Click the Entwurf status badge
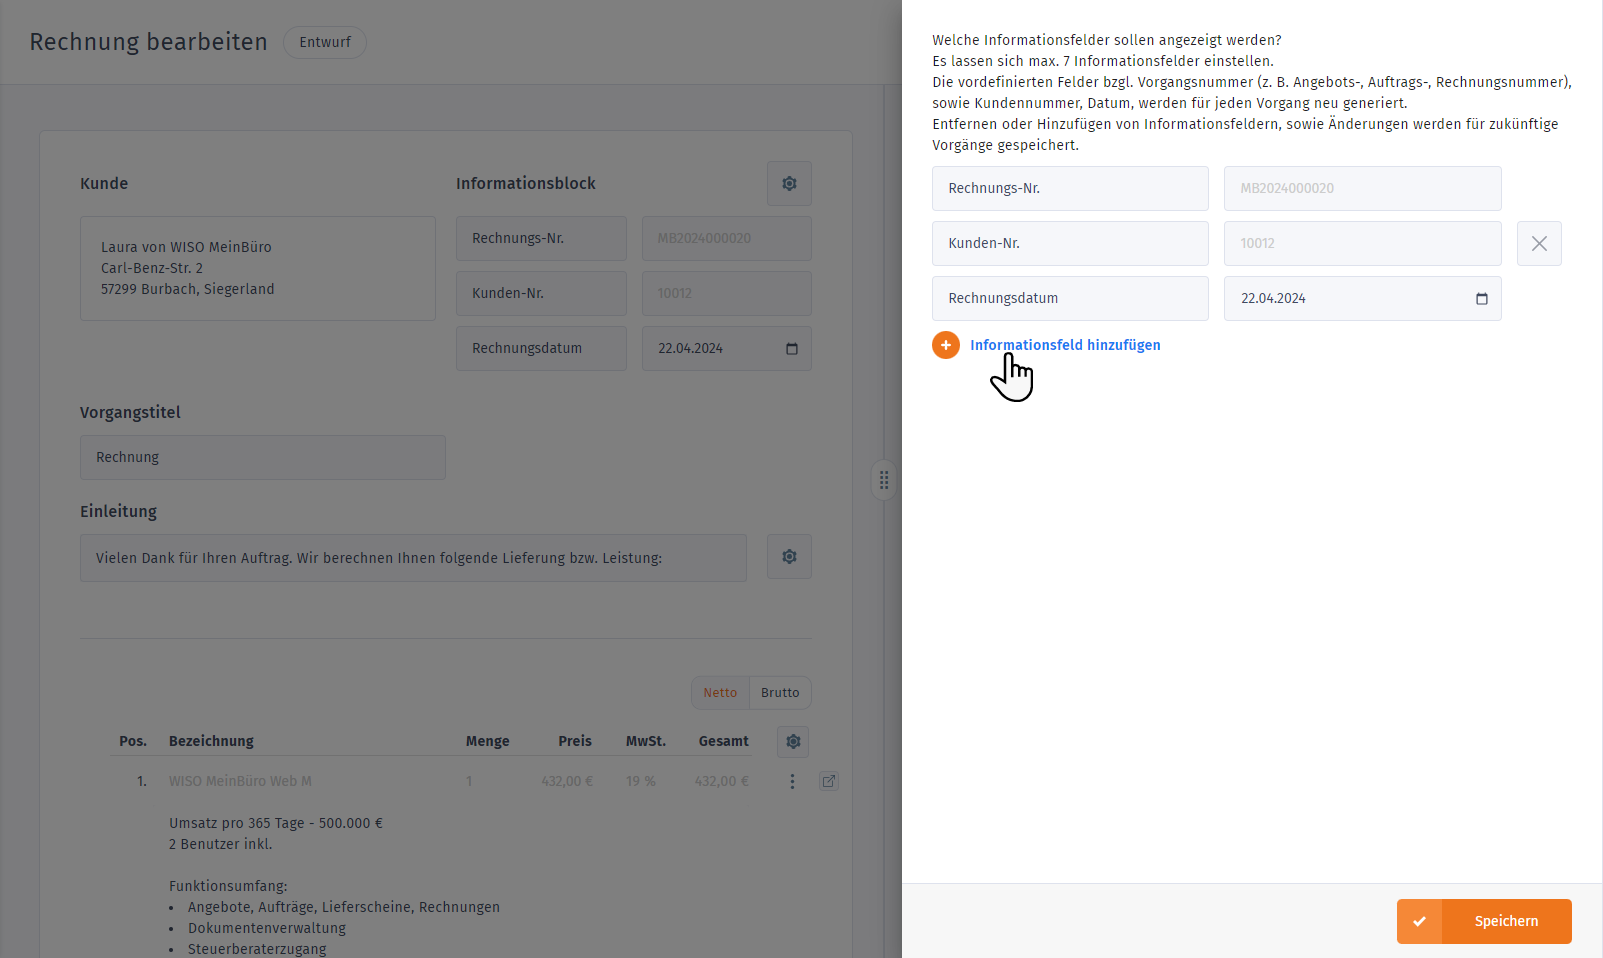 pos(325,42)
